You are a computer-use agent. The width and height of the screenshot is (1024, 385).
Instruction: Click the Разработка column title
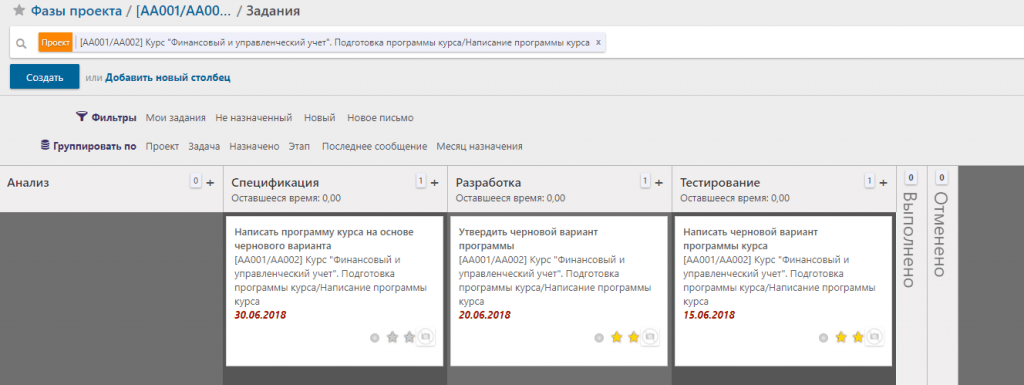click(x=488, y=183)
